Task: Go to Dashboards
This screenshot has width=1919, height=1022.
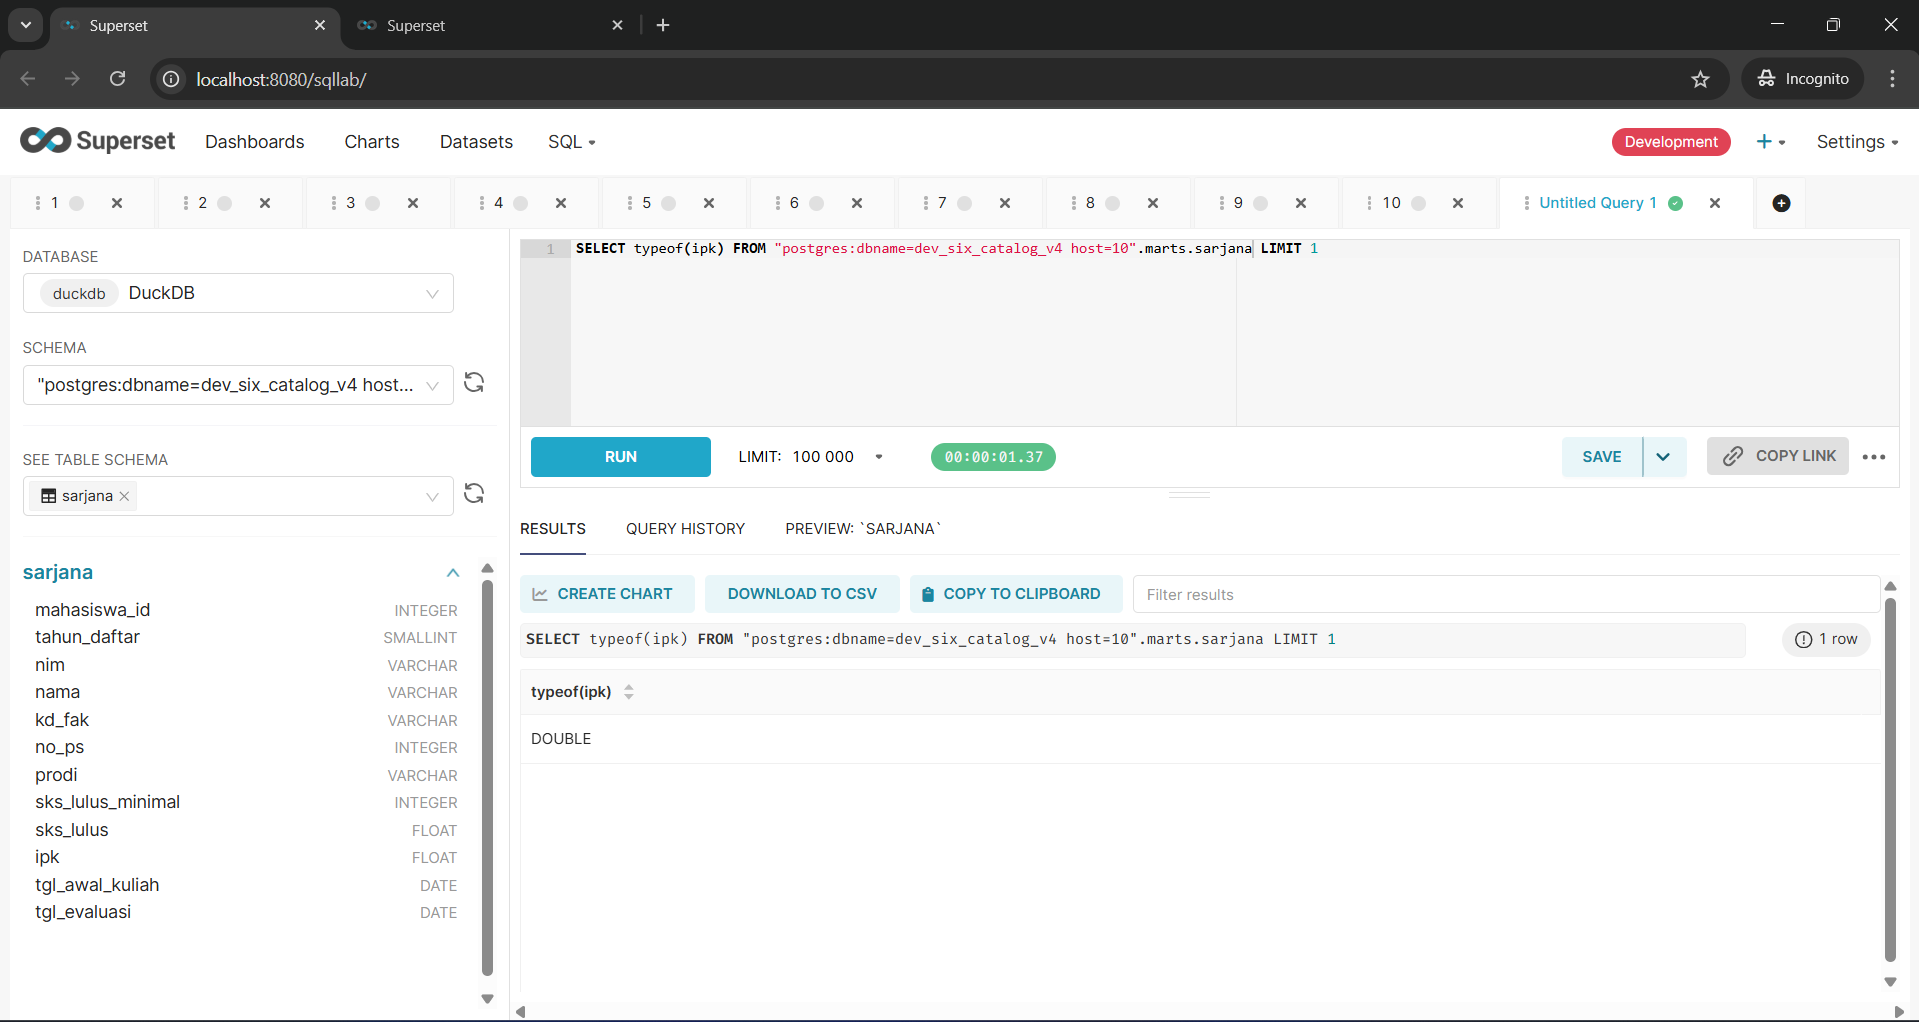Action: [254, 142]
